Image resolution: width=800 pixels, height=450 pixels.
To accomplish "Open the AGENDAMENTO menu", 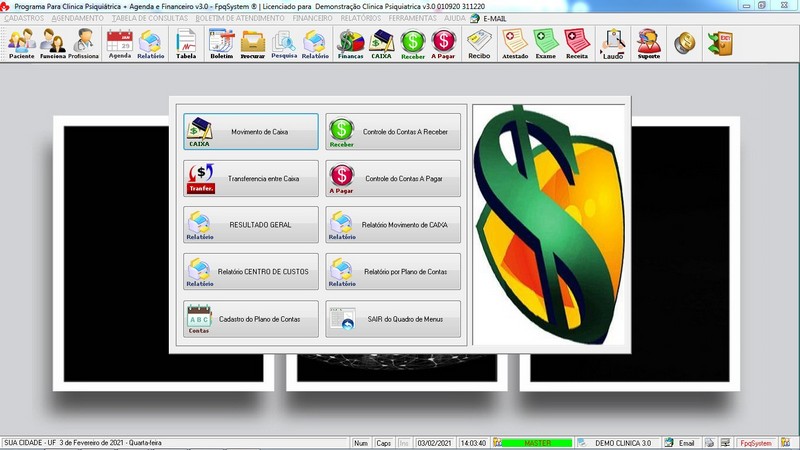I will [x=78, y=18].
